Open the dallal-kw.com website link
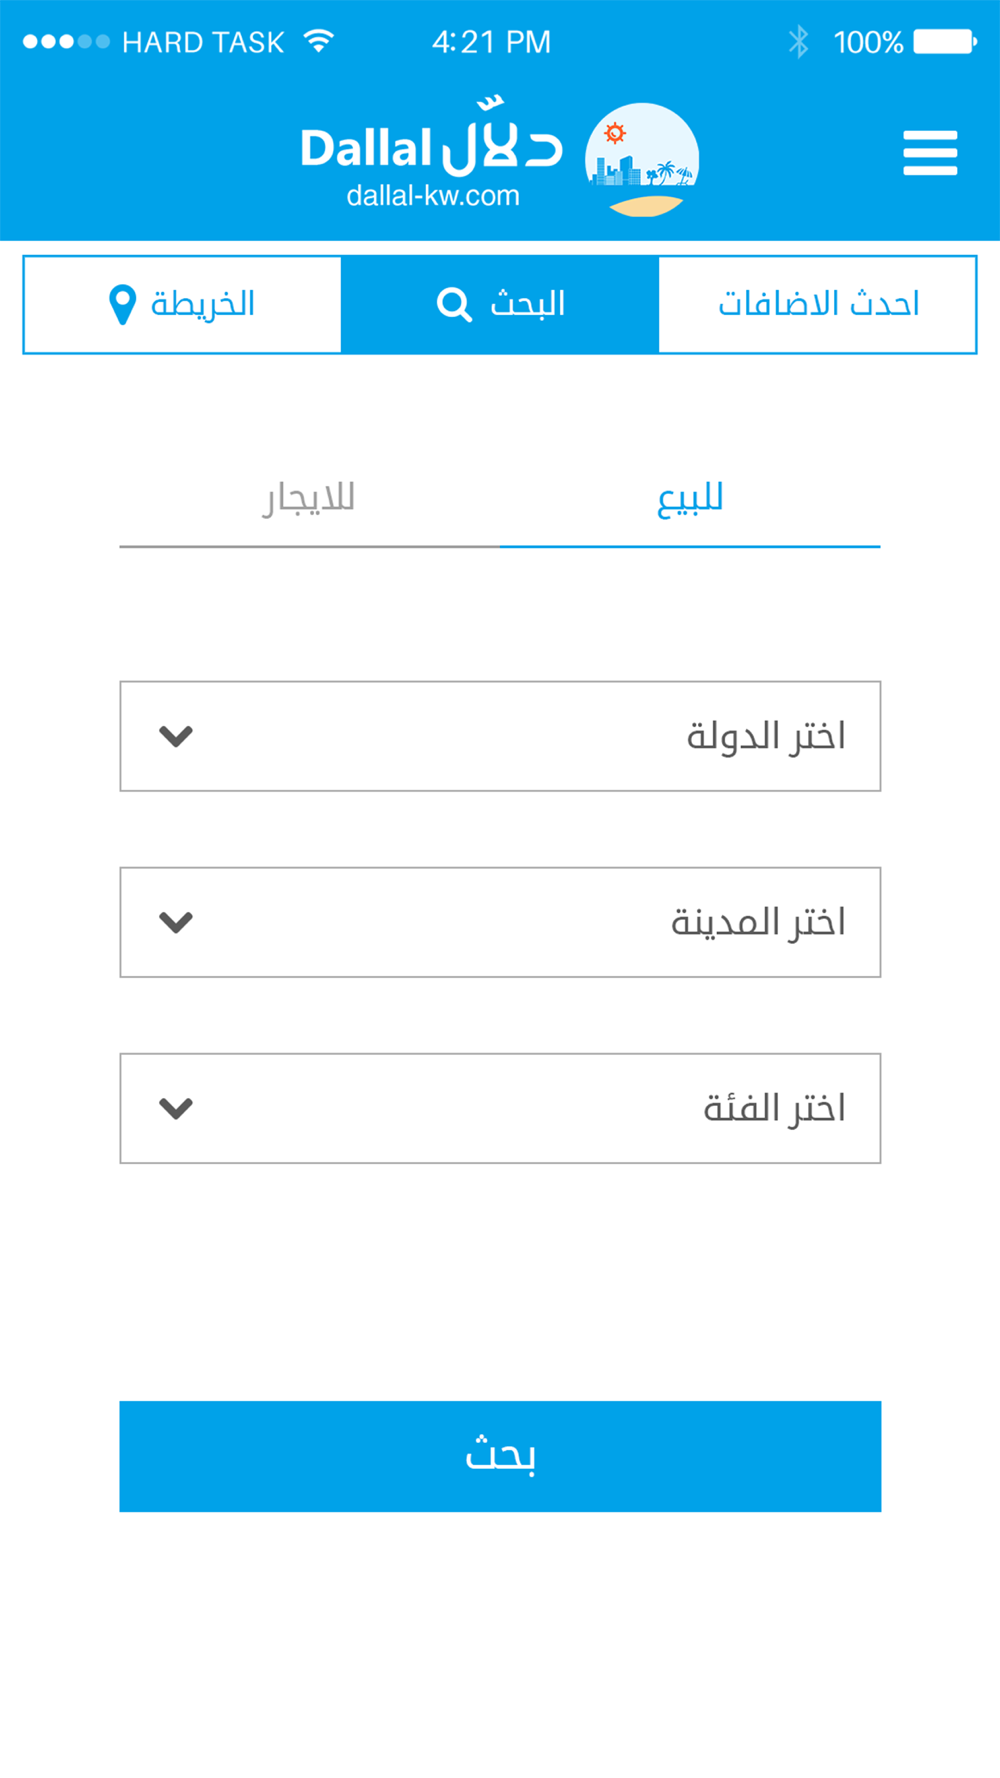 pos(433,195)
